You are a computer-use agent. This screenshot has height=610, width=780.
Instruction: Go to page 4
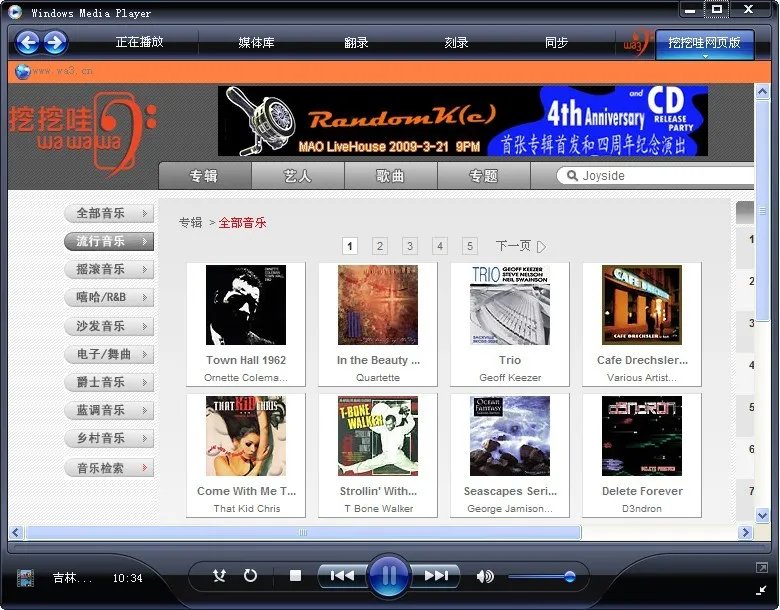click(x=440, y=246)
